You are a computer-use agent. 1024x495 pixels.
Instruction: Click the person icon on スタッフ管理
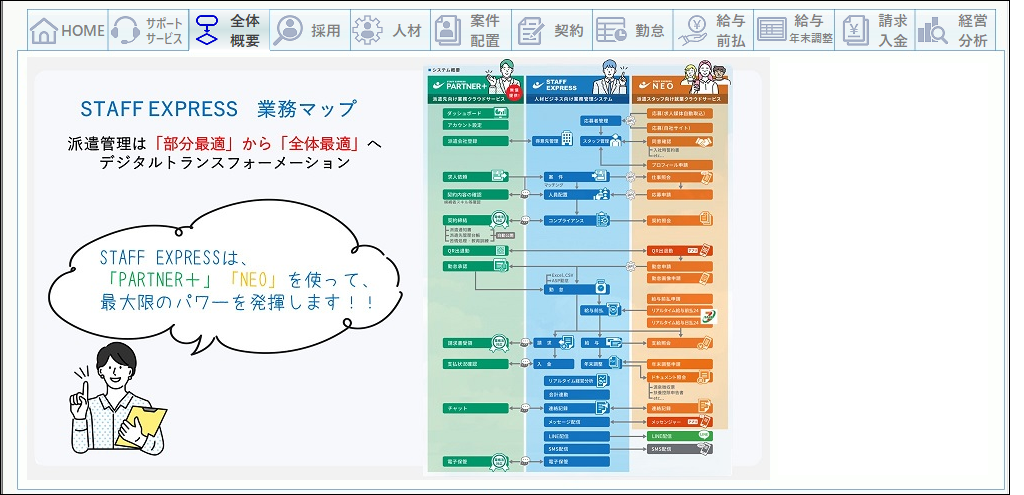pos(615,140)
